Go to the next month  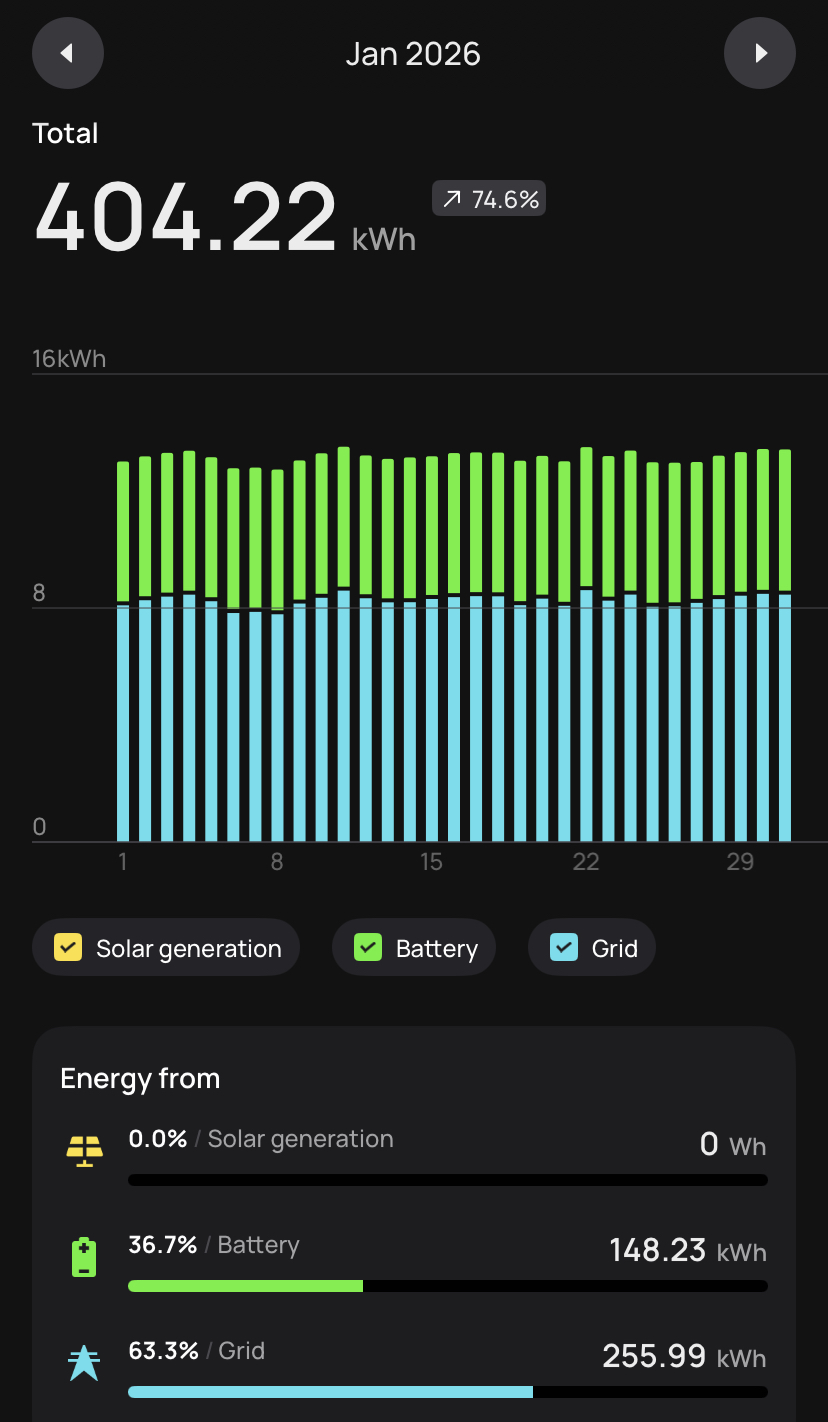(x=760, y=53)
